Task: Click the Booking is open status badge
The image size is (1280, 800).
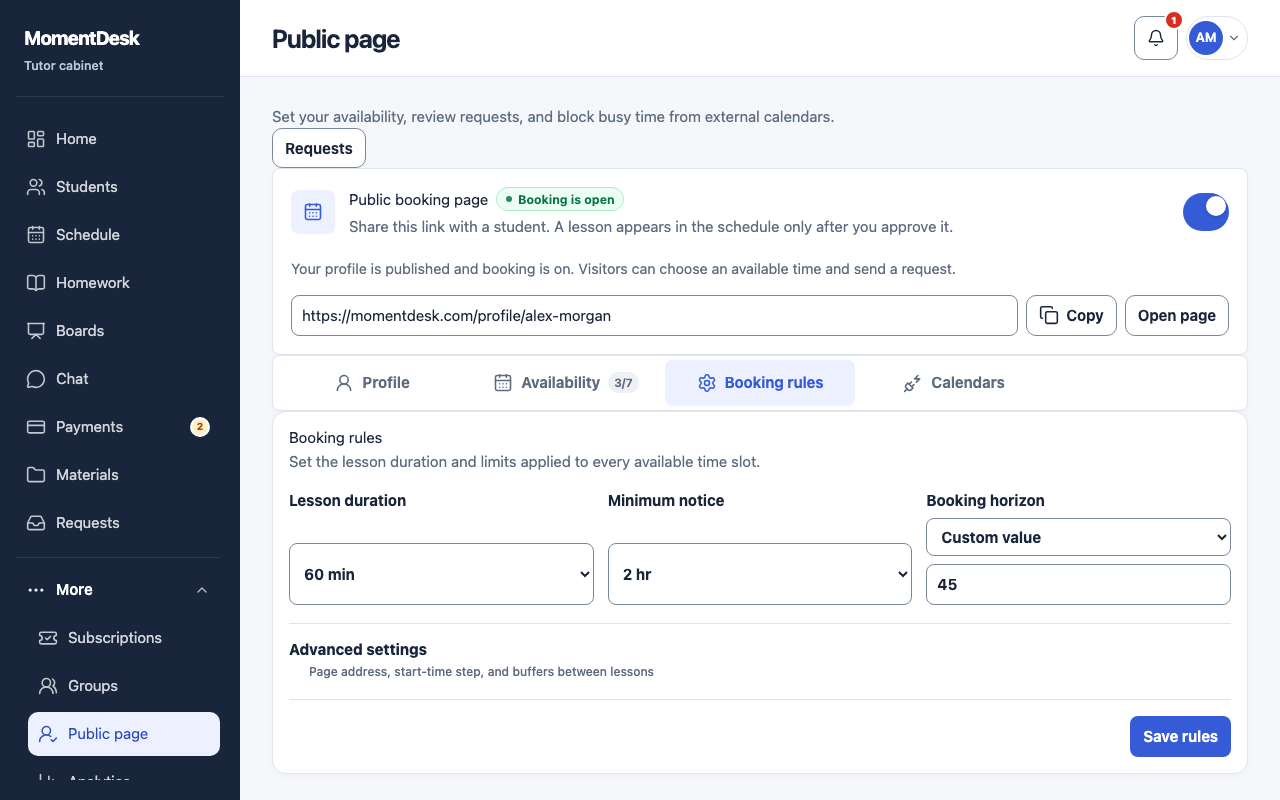Action: (560, 199)
